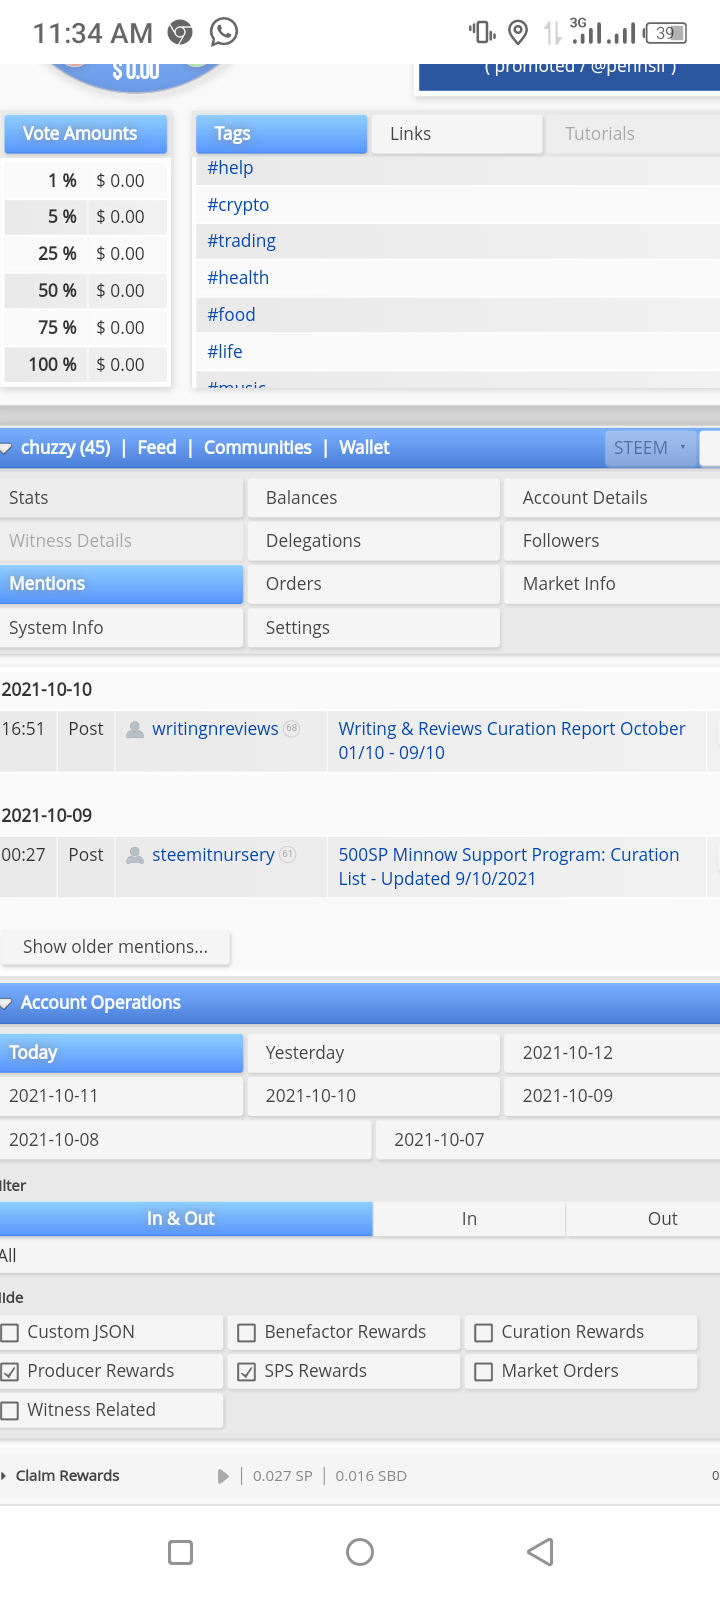Open the #trading tag link
The image size is (720, 1600).
click(241, 241)
